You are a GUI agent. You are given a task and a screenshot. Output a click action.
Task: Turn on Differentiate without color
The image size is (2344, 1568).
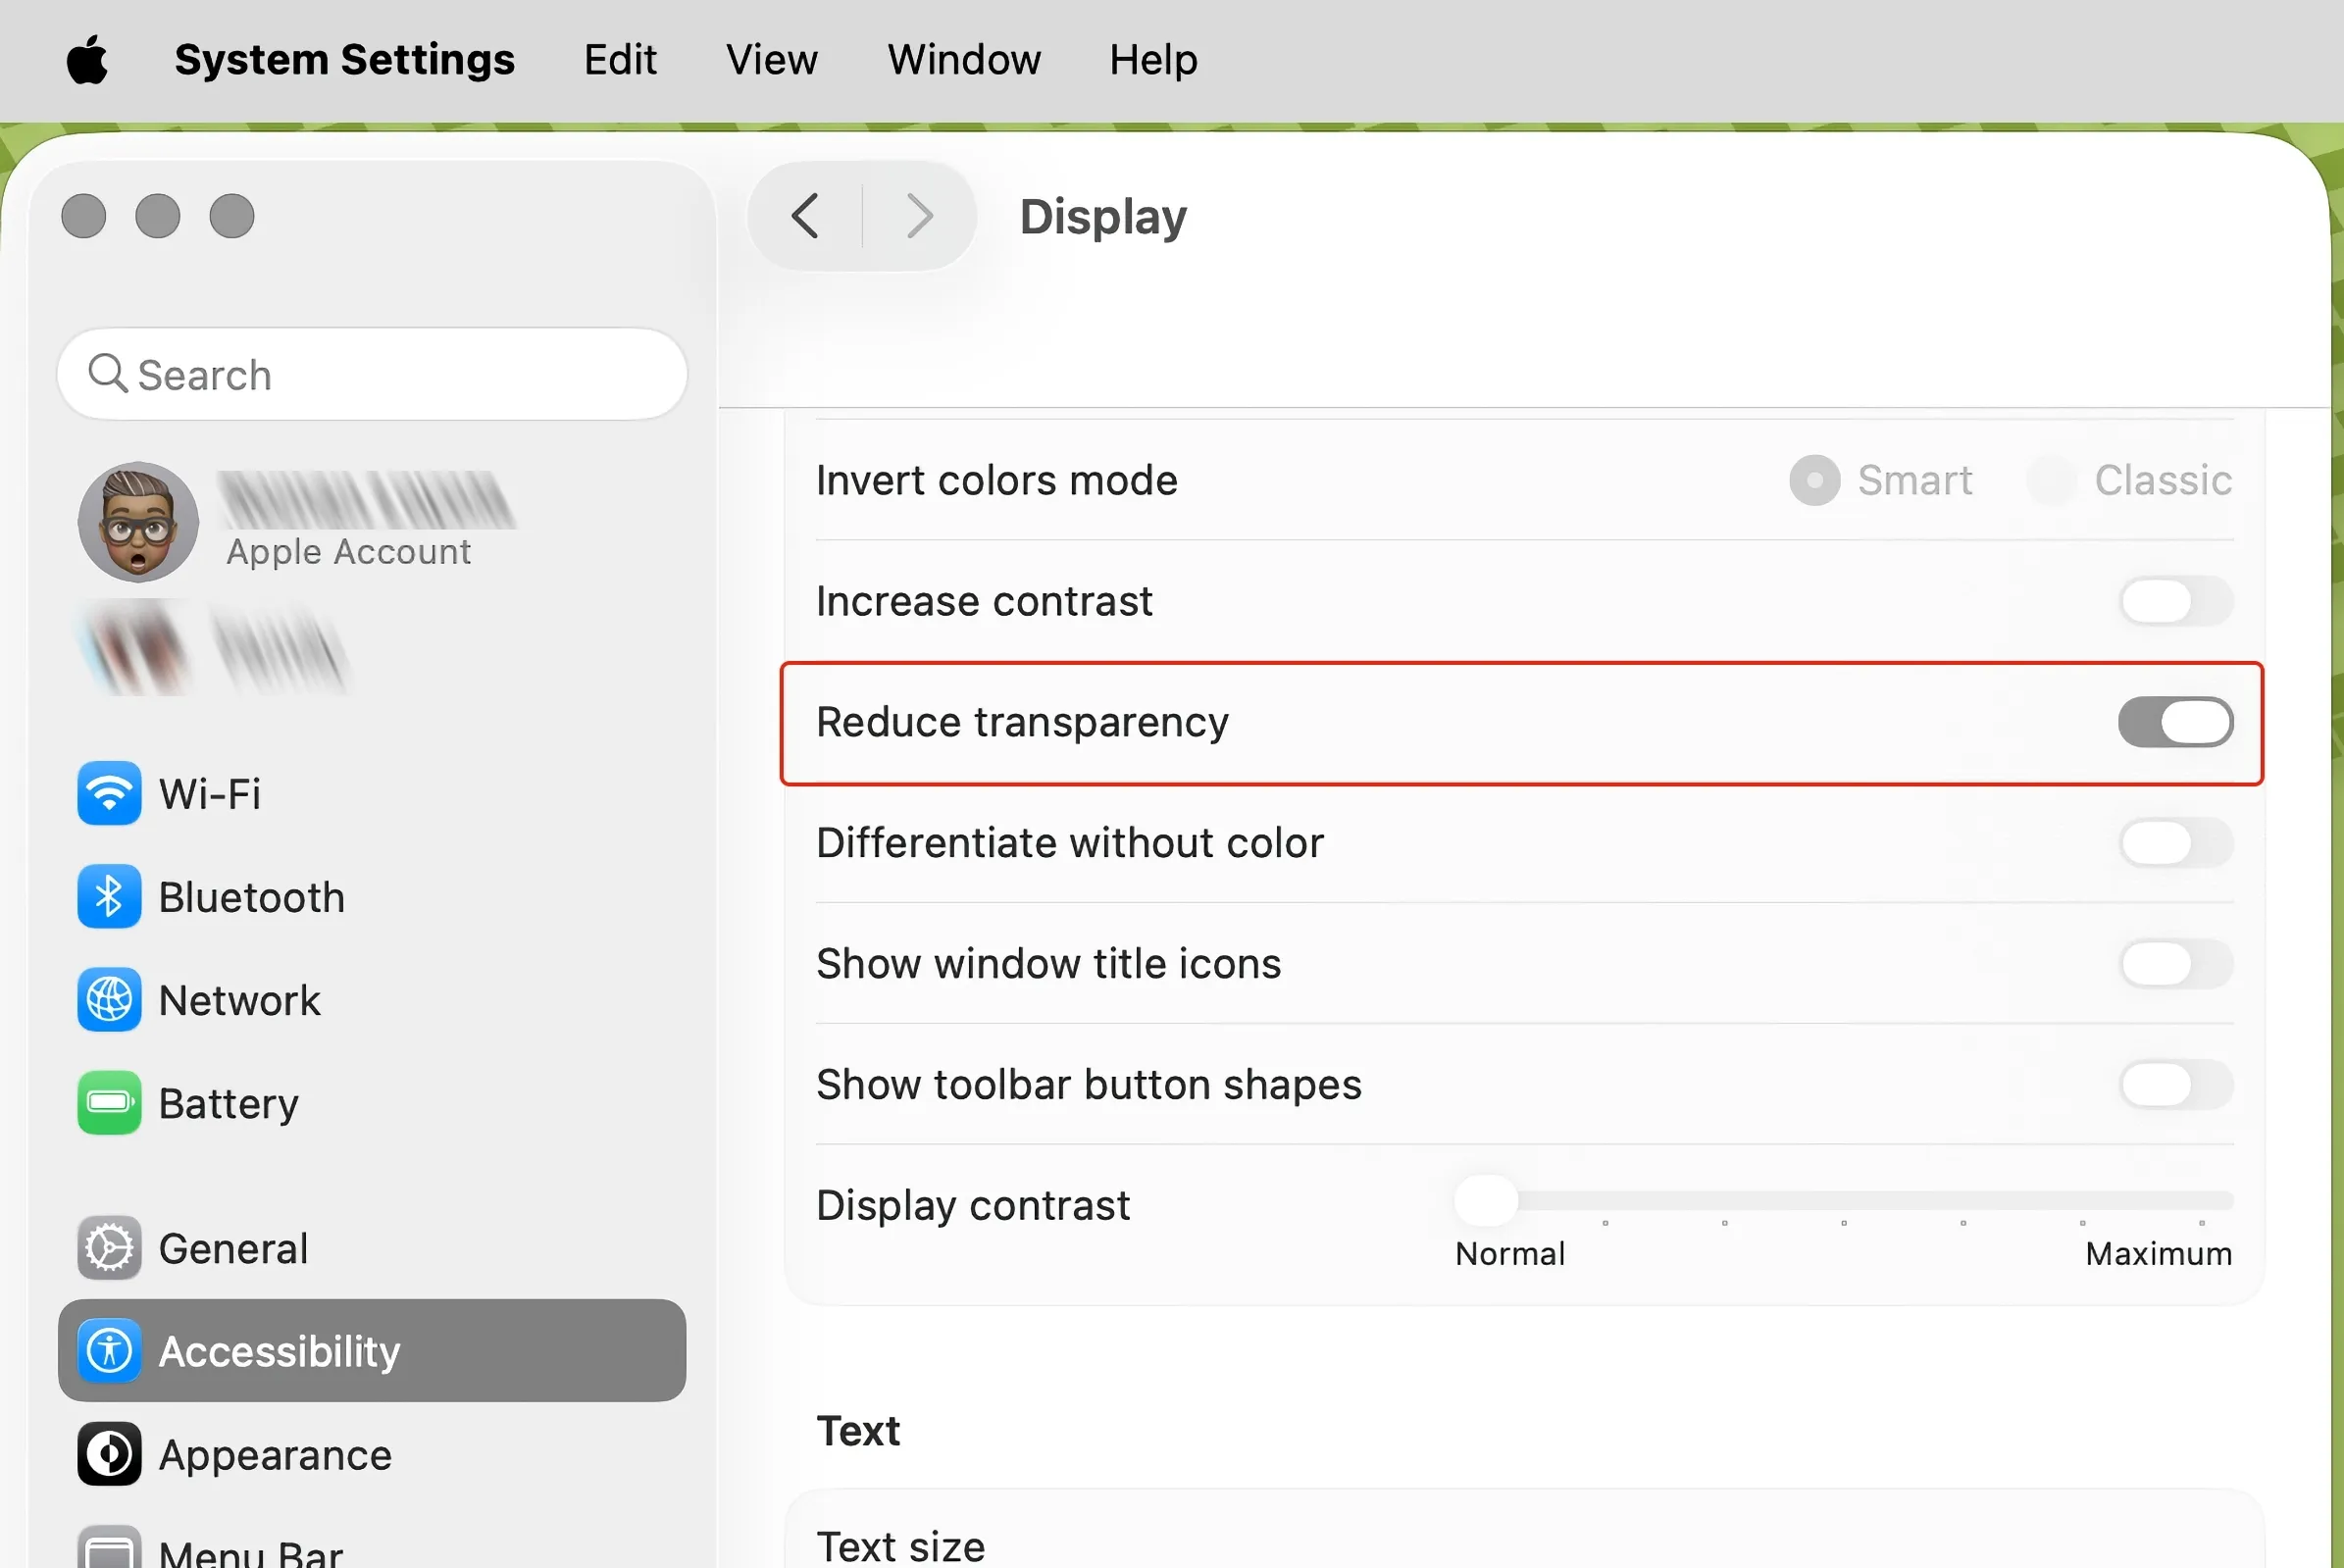click(2174, 843)
